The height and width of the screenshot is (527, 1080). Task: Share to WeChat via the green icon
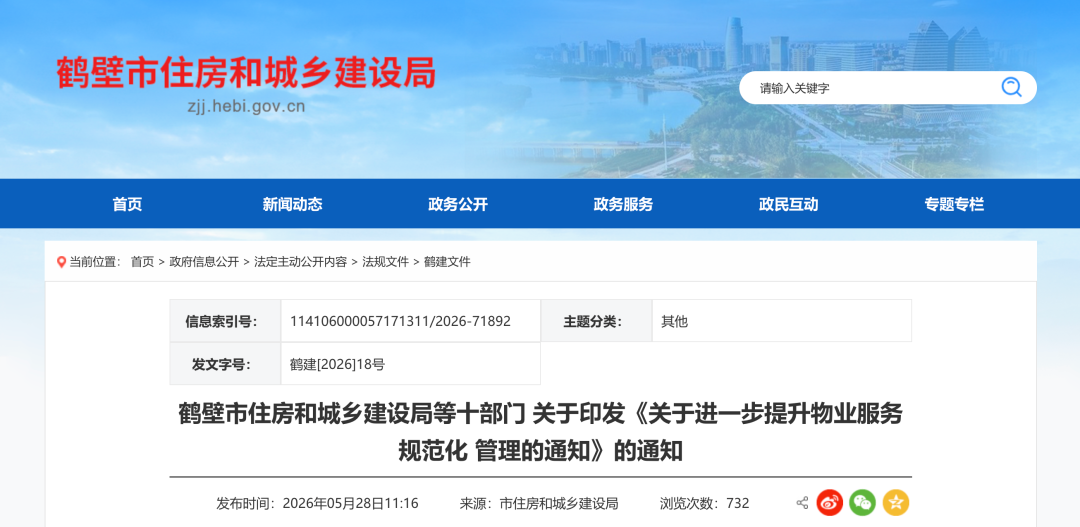point(862,503)
